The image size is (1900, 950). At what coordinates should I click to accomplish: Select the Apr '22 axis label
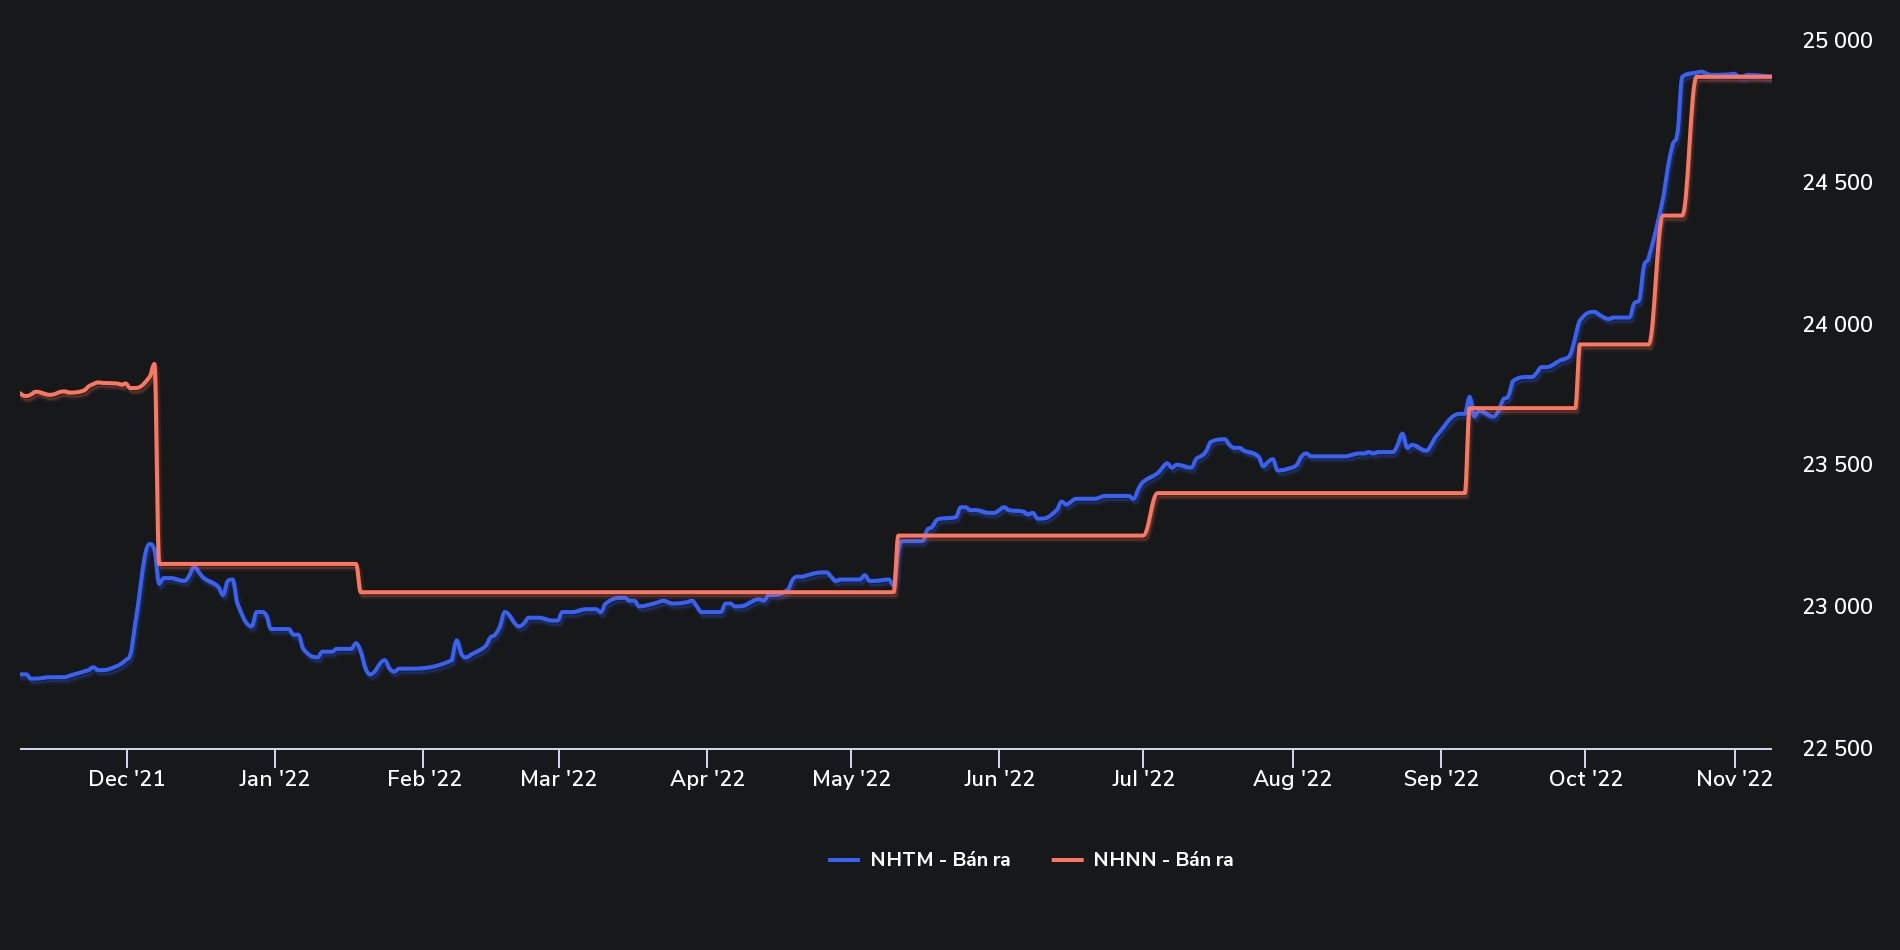(x=707, y=779)
